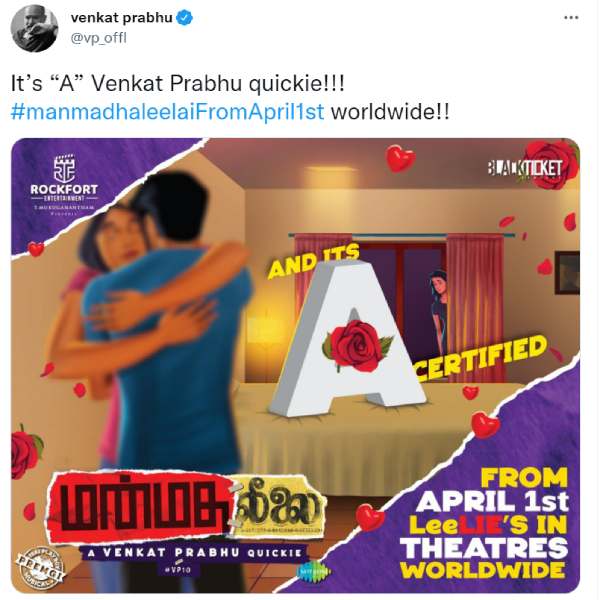
Task: Click the 'A Venkat Prabhu Quickie' banner
Action: pos(194,552)
